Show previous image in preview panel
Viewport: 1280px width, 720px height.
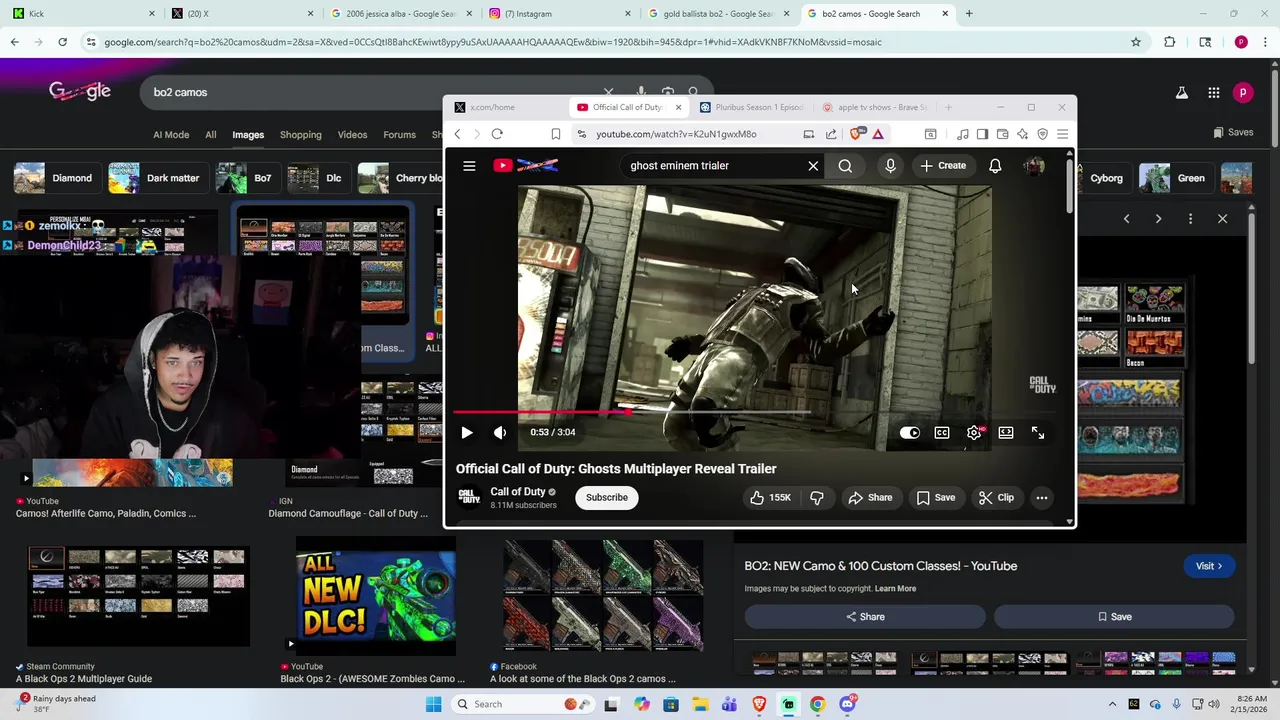pos(1126,218)
